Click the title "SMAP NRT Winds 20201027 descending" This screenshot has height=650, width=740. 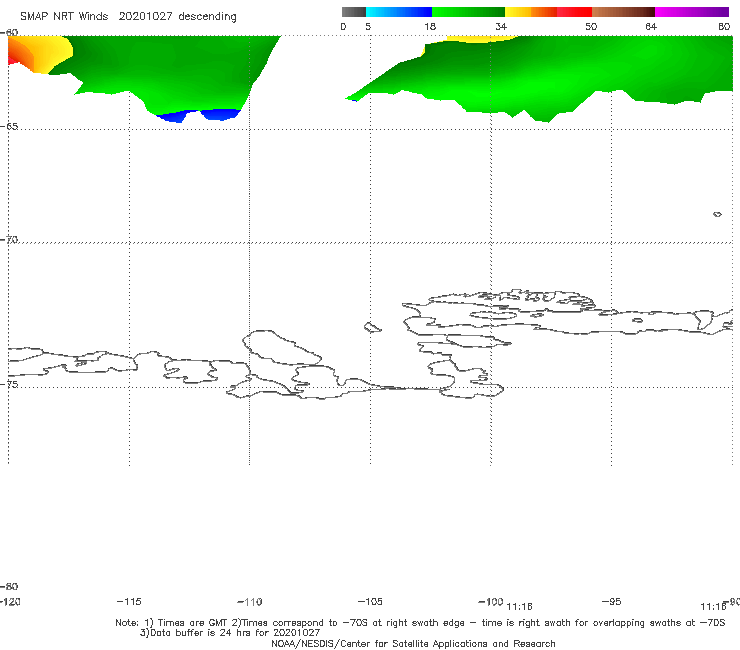click(128, 16)
